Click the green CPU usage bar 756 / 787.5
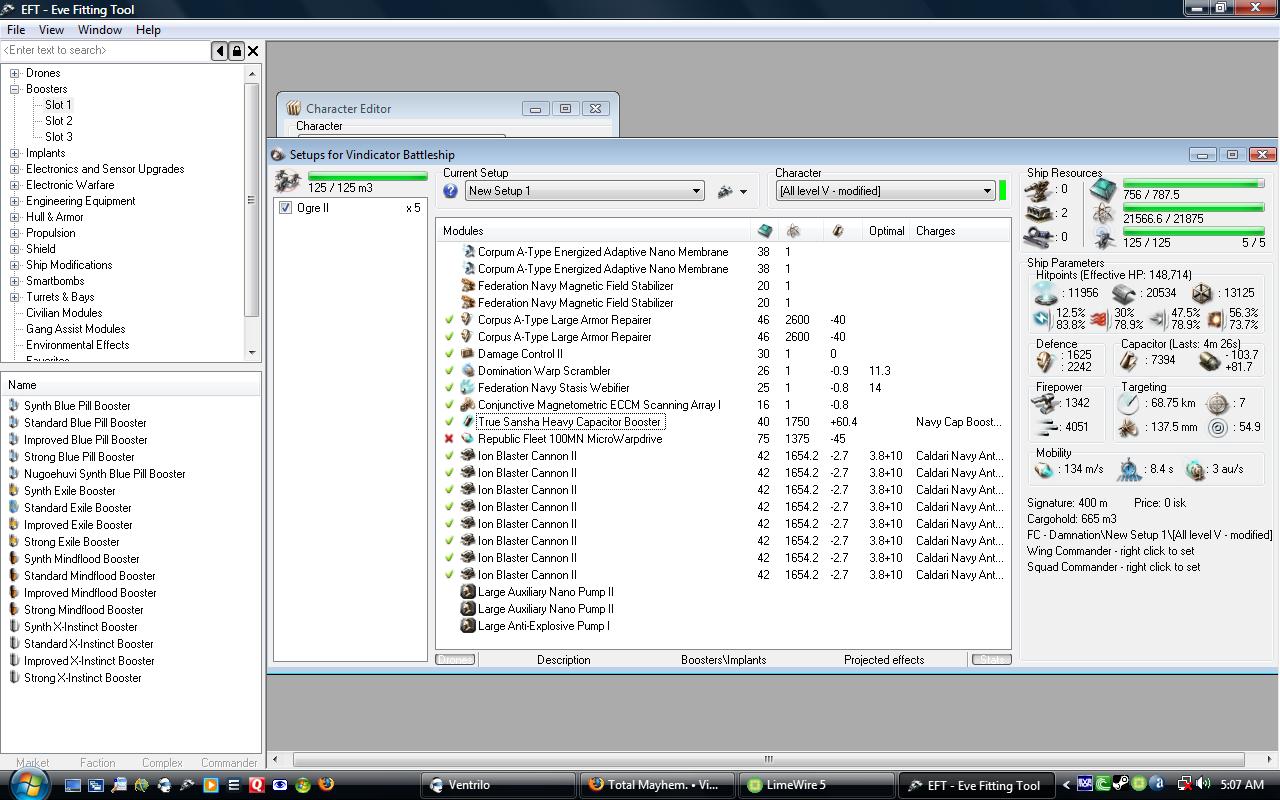 (1194, 184)
